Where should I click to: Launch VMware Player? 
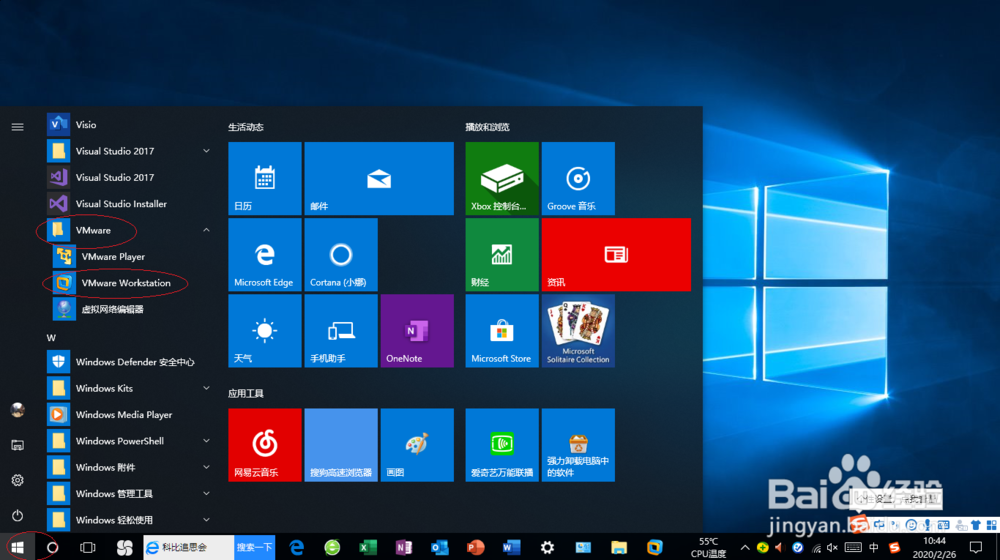tap(128, 256)
